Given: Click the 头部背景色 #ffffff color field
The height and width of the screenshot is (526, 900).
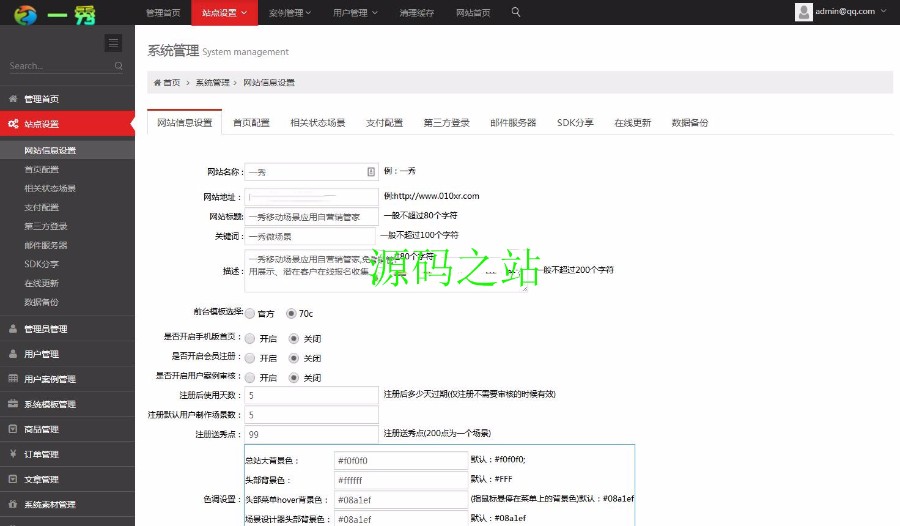Looking at the screenshot, I should [401, 480].
